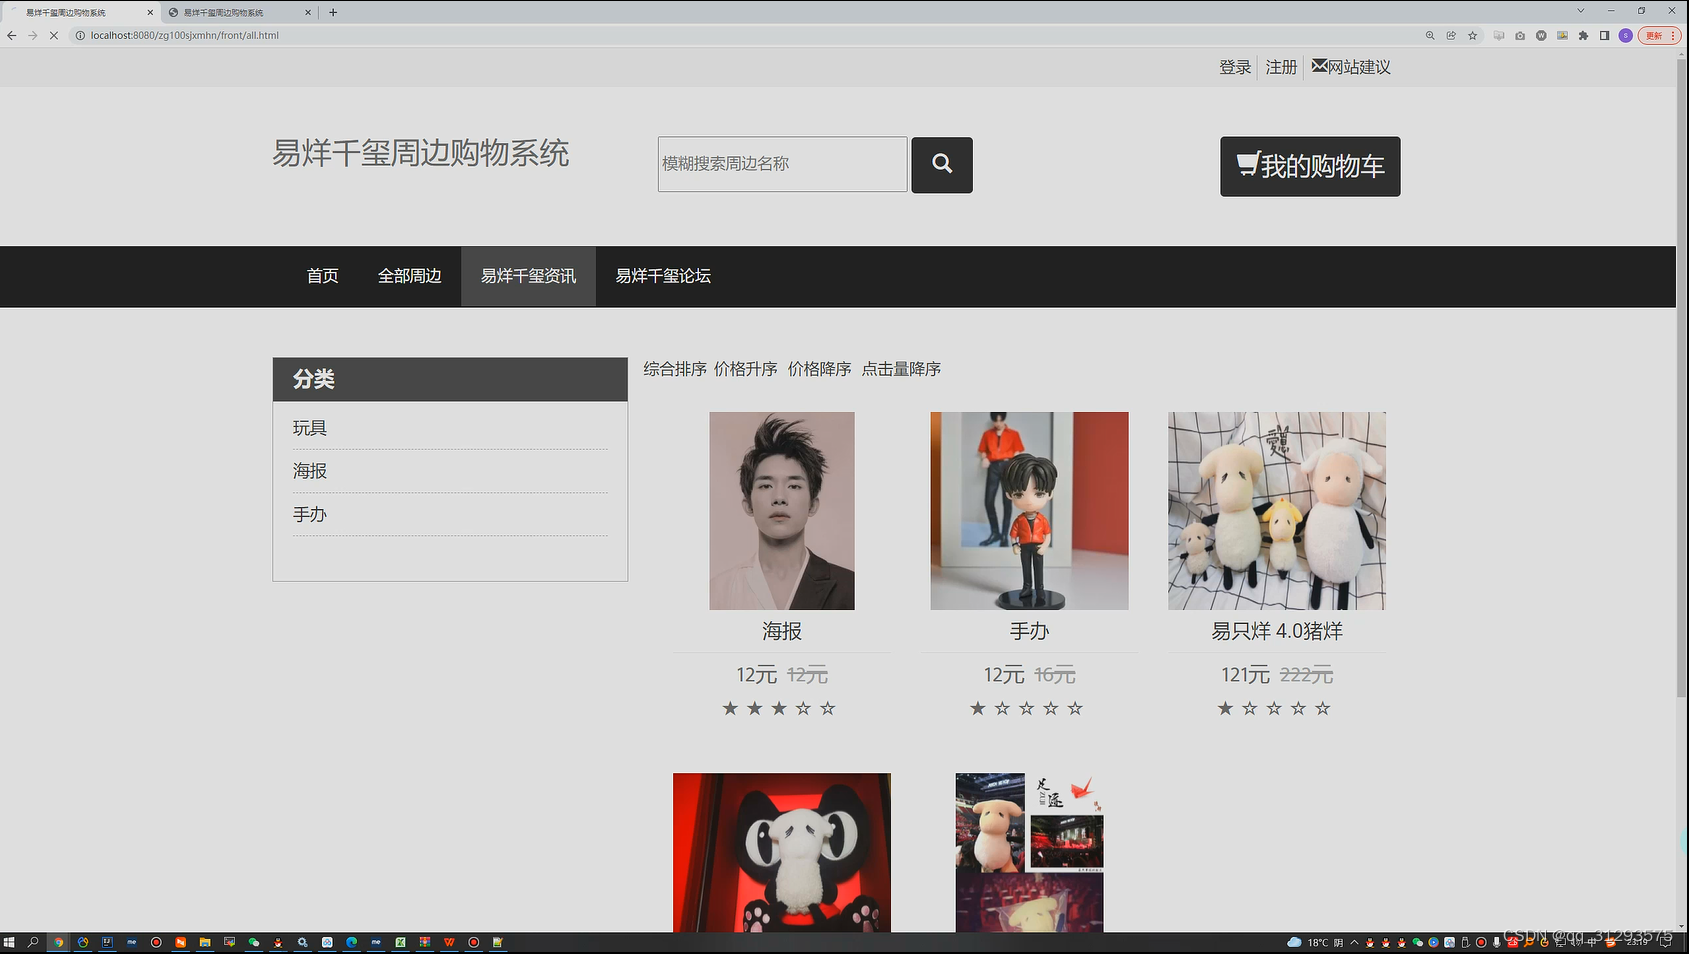Open 易烊千玺论坛 navigation item
Image resolution: width=1689 pixels, height=954 pixels.
click(x=663, y=276)
